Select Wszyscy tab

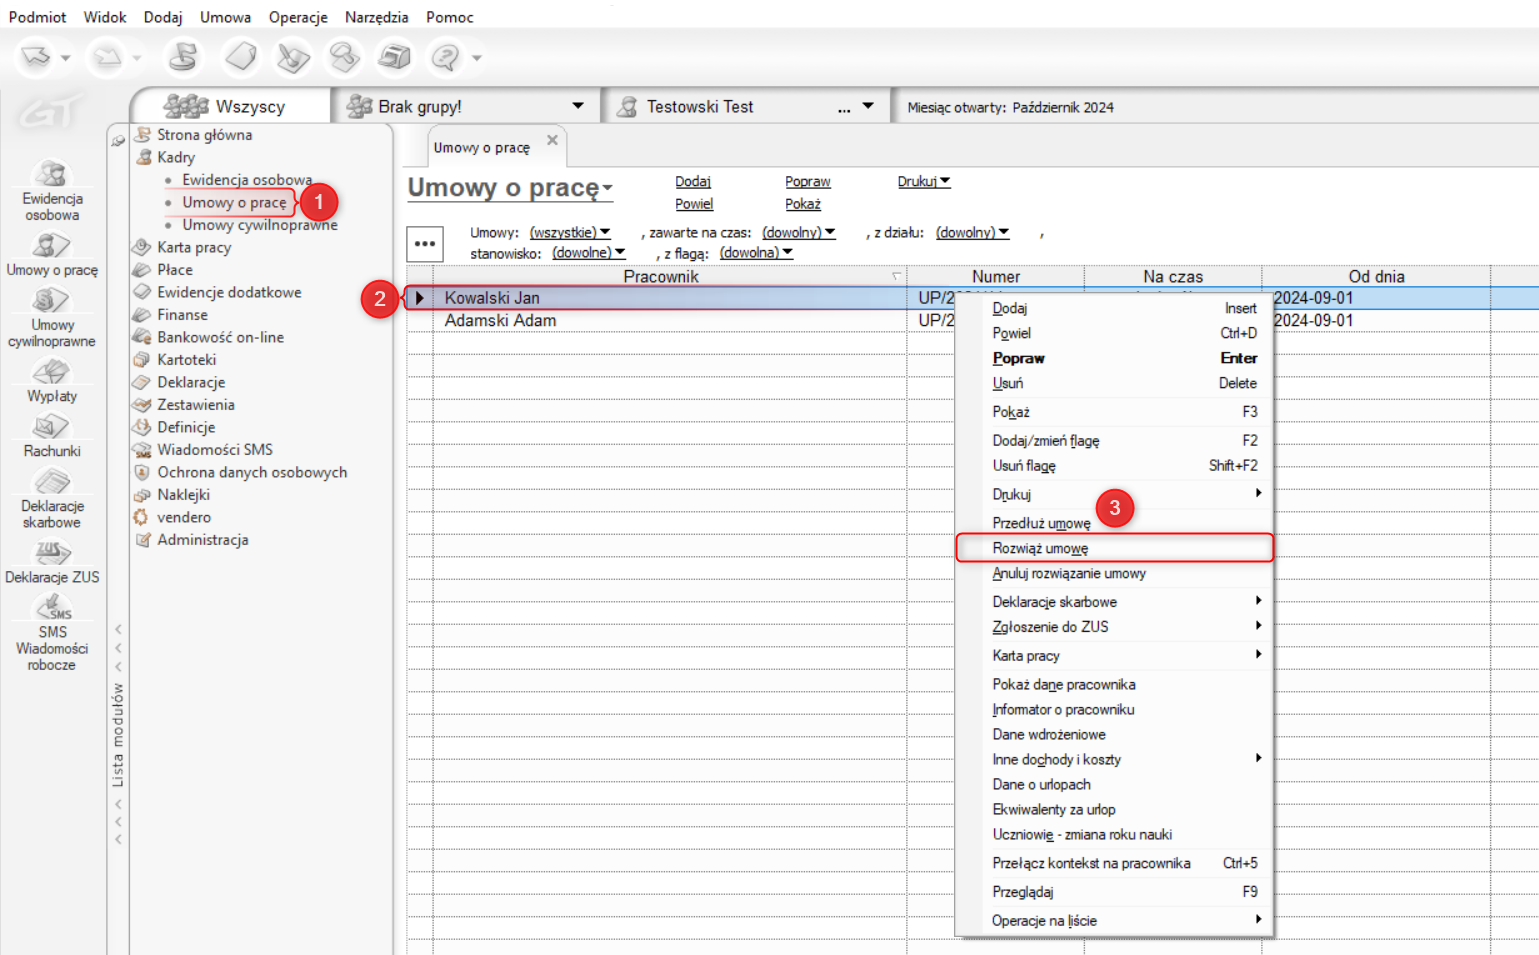[x=231, y=106]
